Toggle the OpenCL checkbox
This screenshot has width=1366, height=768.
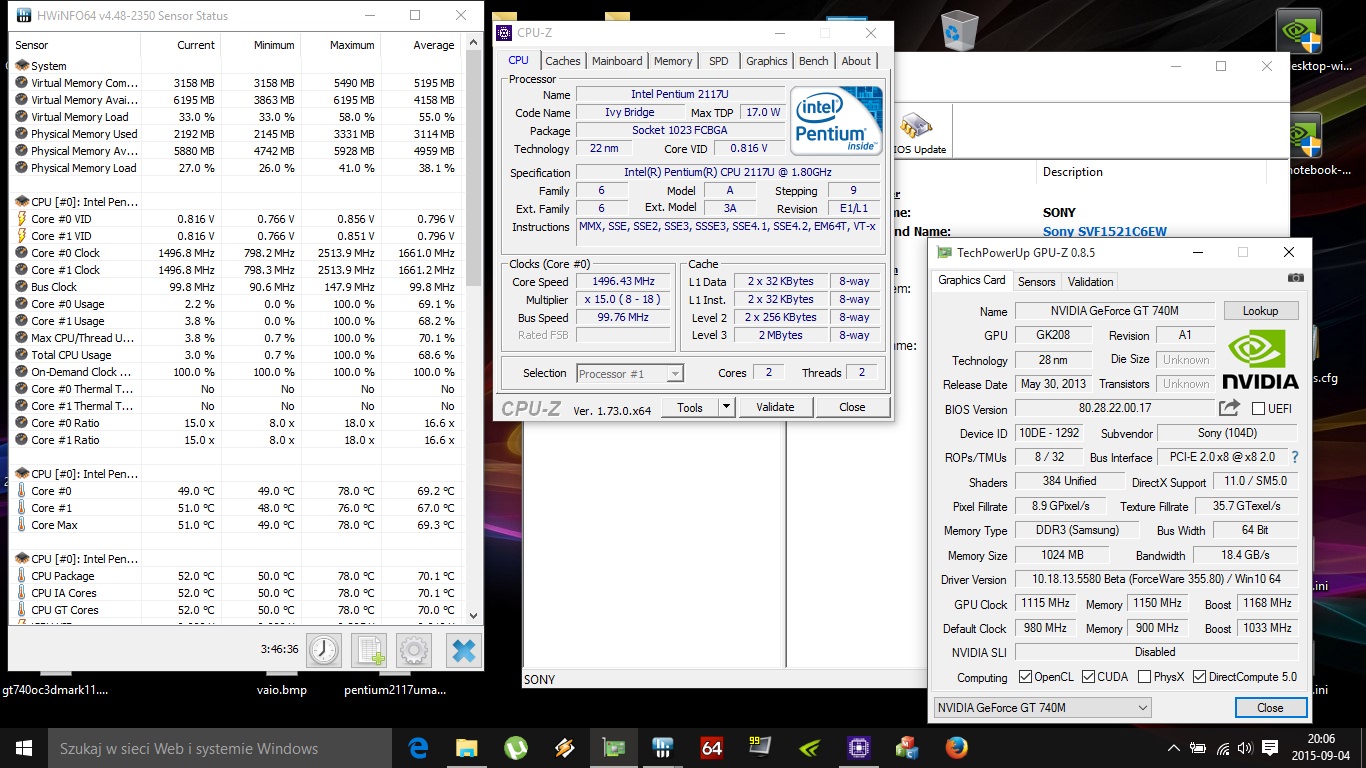1025,677
